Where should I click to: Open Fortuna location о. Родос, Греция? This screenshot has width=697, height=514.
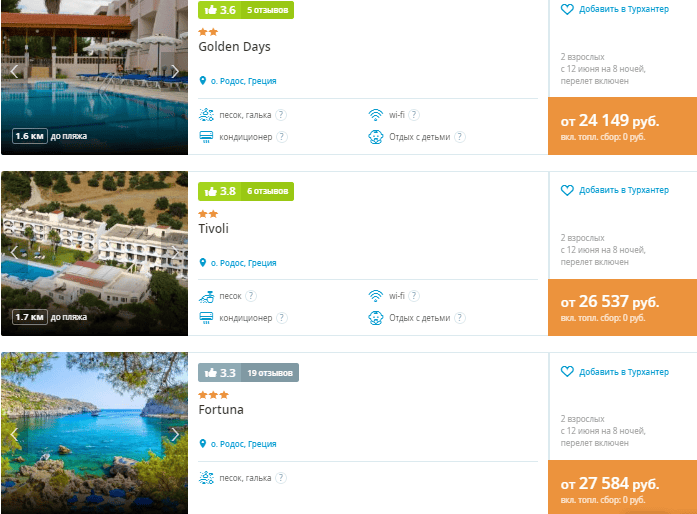tap(243, 444)
